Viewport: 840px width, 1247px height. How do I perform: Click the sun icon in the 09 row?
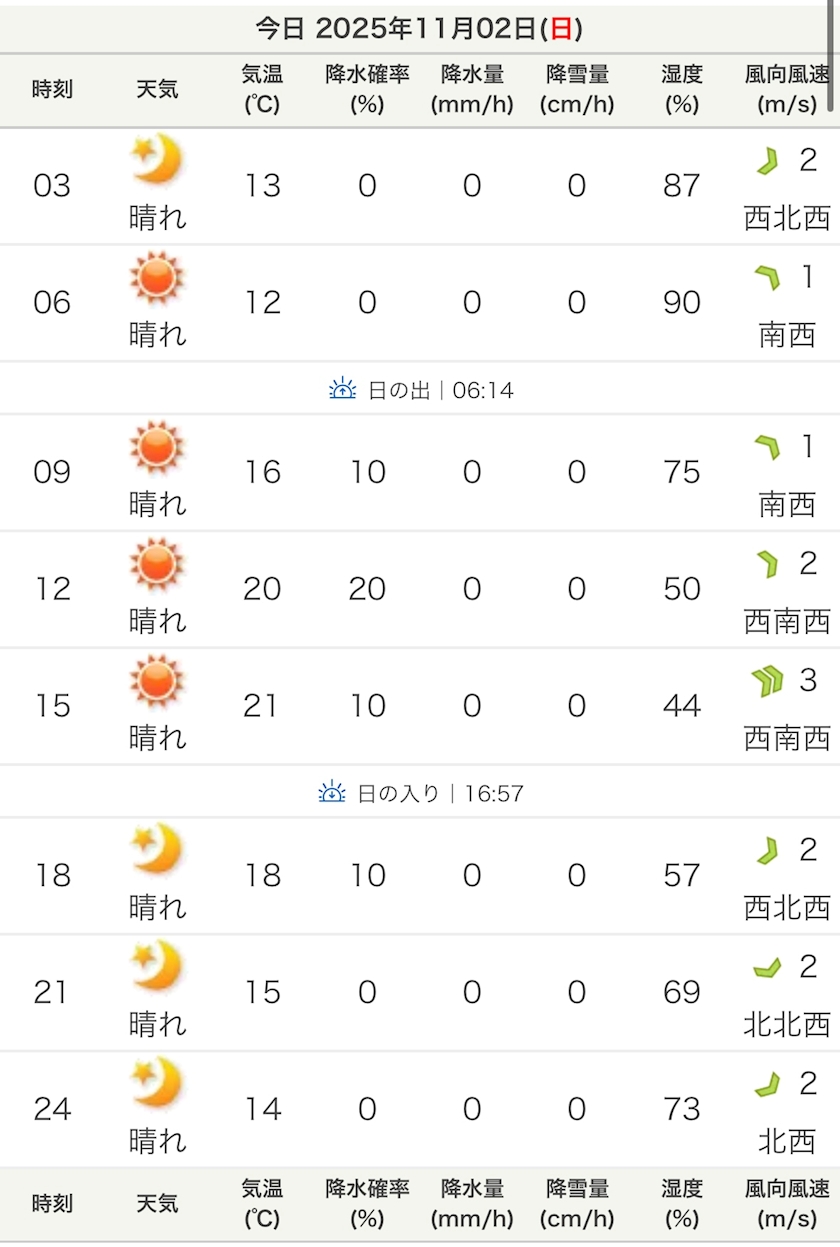click(157, 447)
